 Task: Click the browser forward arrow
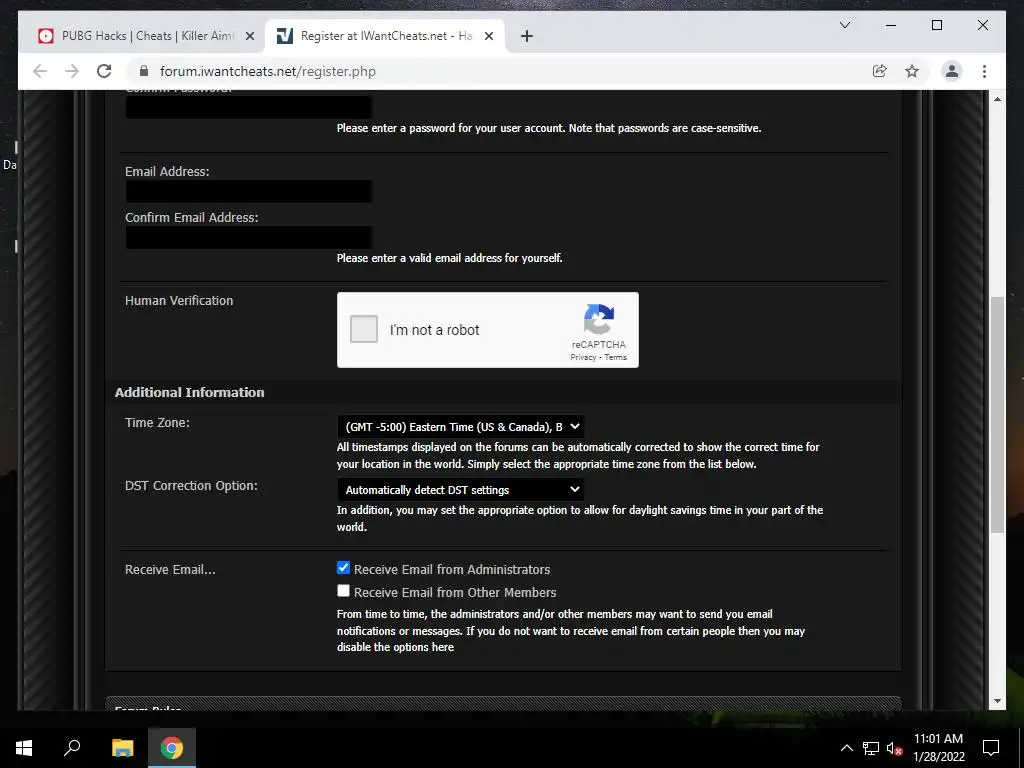pyautogui.click(x=72, y=71)
